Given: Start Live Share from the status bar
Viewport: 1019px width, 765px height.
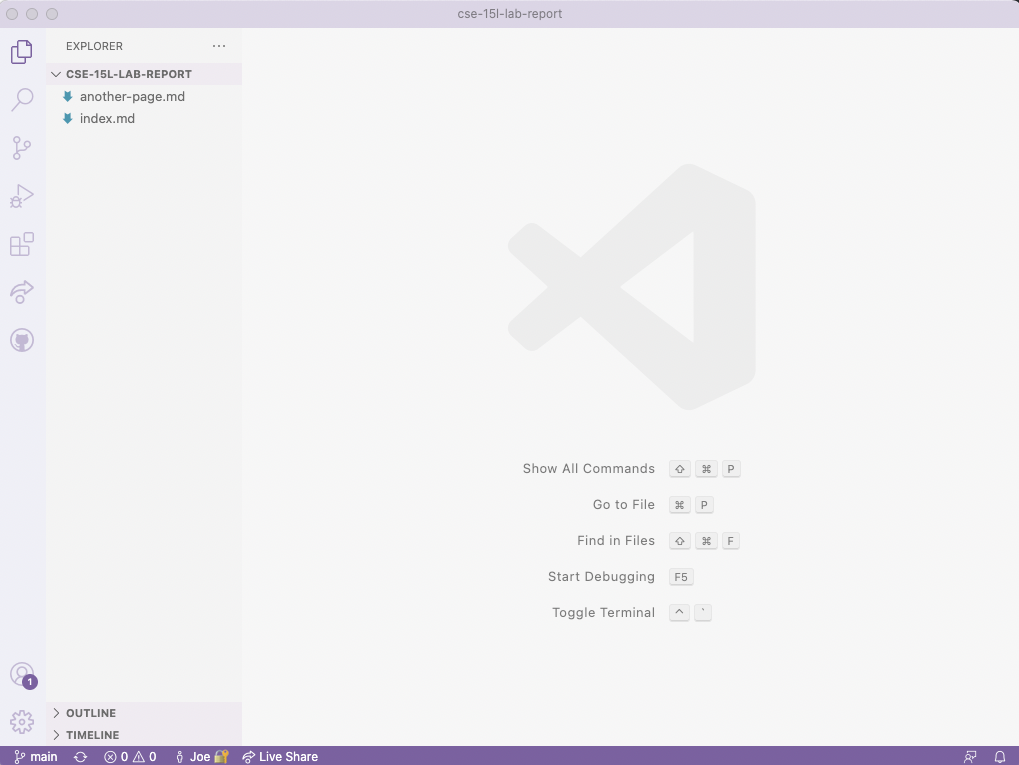Looking at the screenshot, I should click(x=280, y=757).
